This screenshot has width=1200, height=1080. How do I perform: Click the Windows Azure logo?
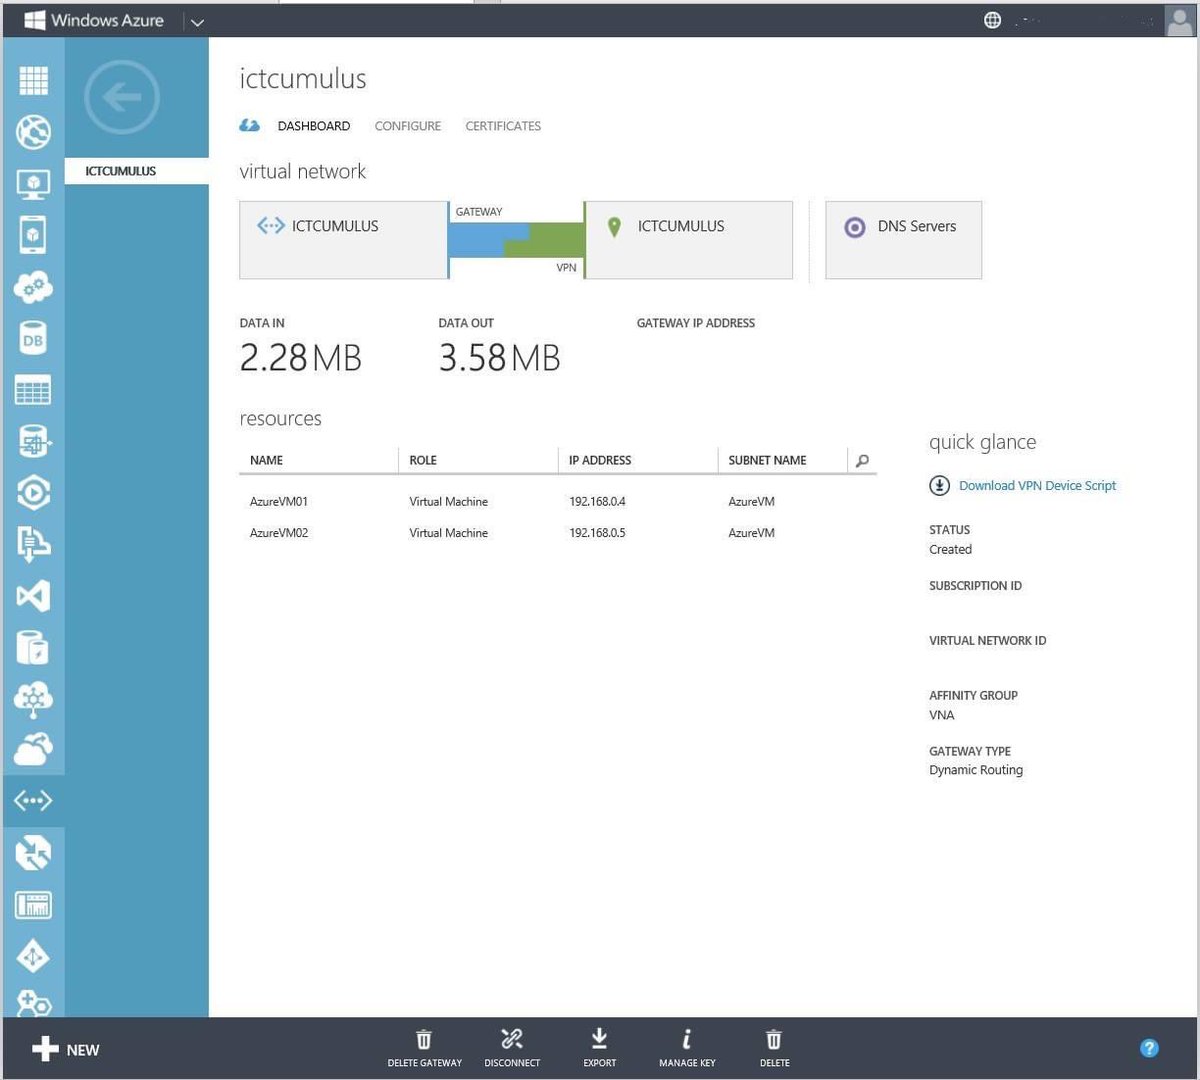(94, 20)
